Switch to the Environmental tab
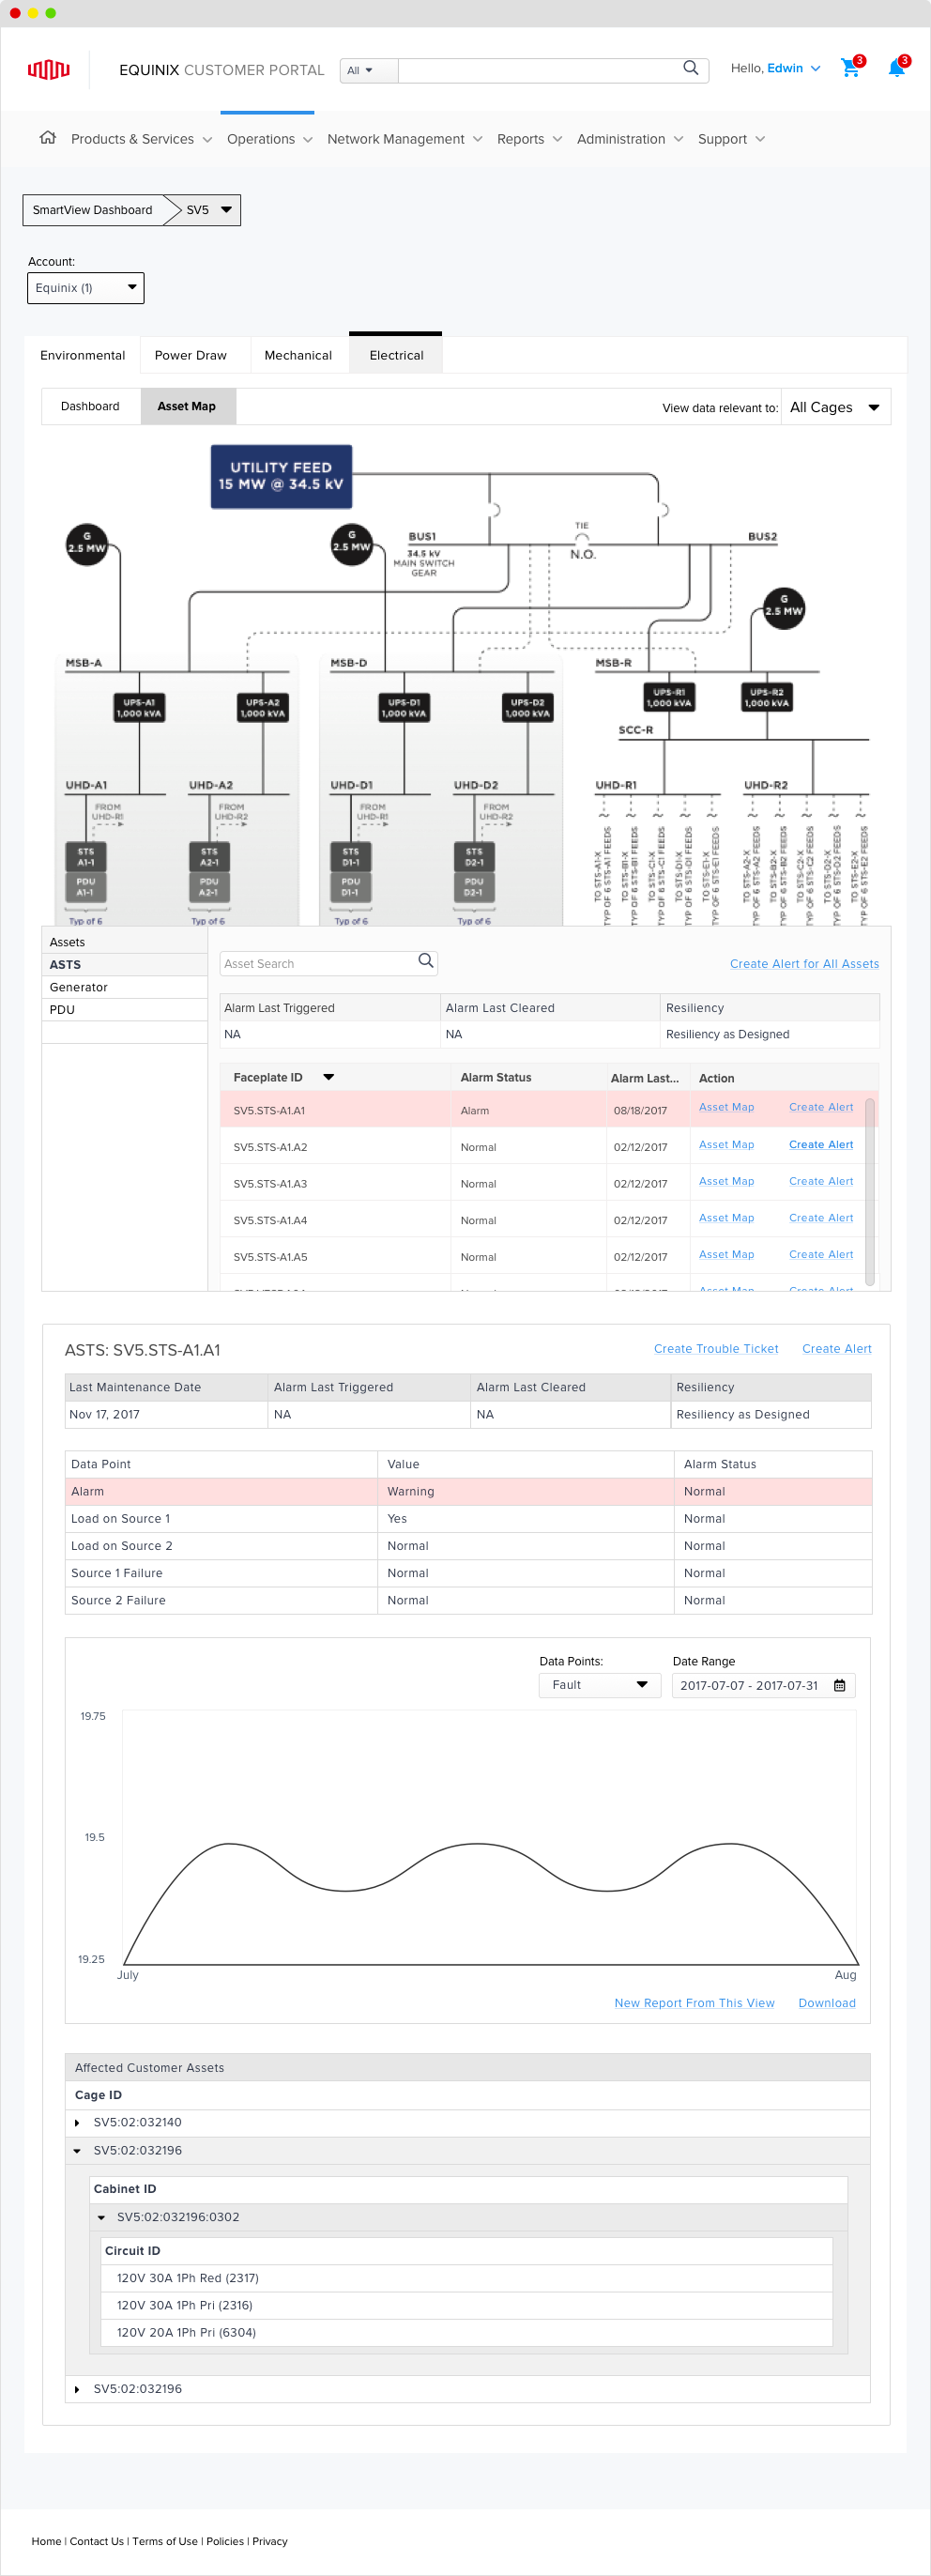The height and width of the screenshot is (2576, 931). (x=83, y=355)
